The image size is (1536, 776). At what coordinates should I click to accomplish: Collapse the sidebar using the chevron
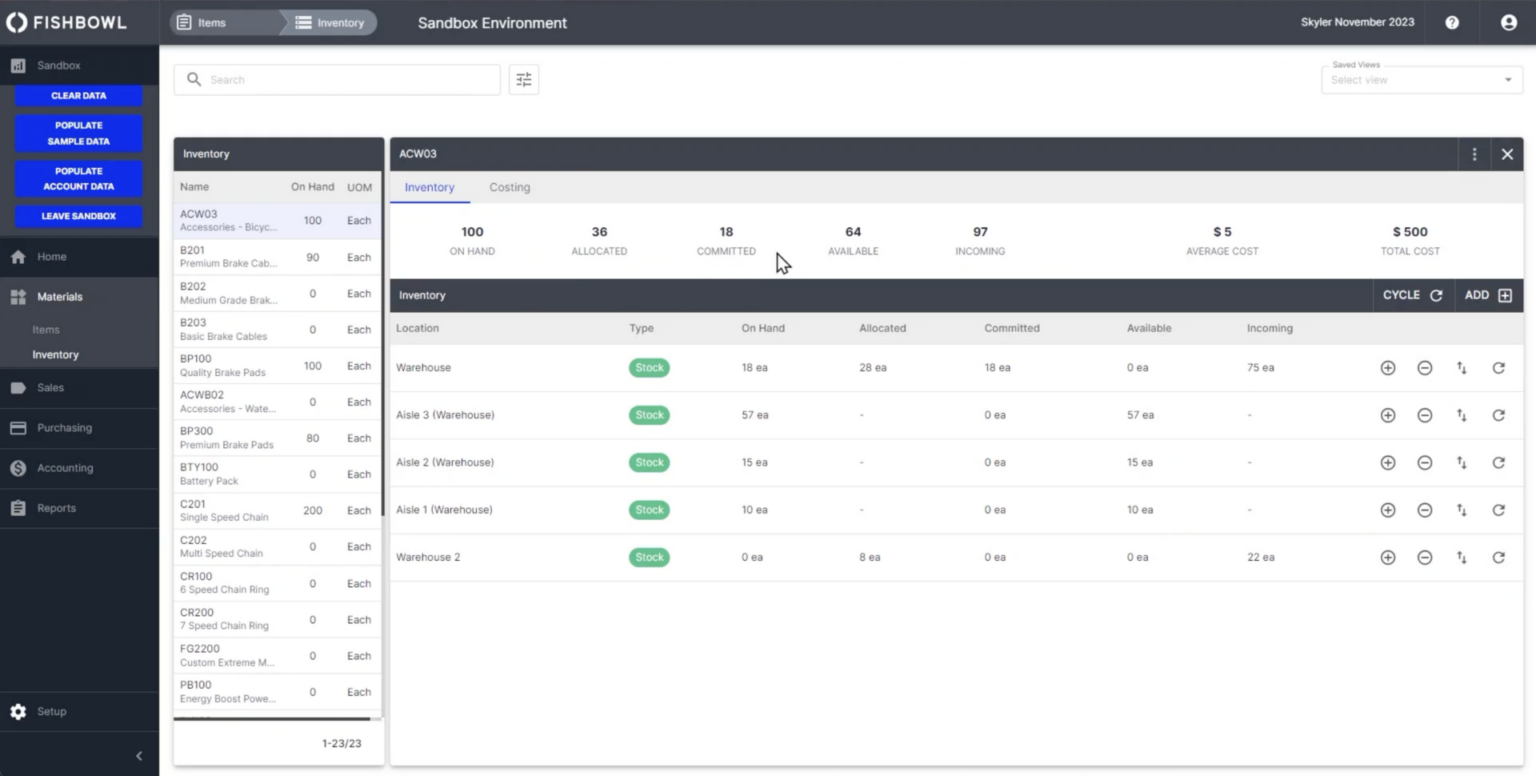[x=139, y=755]
